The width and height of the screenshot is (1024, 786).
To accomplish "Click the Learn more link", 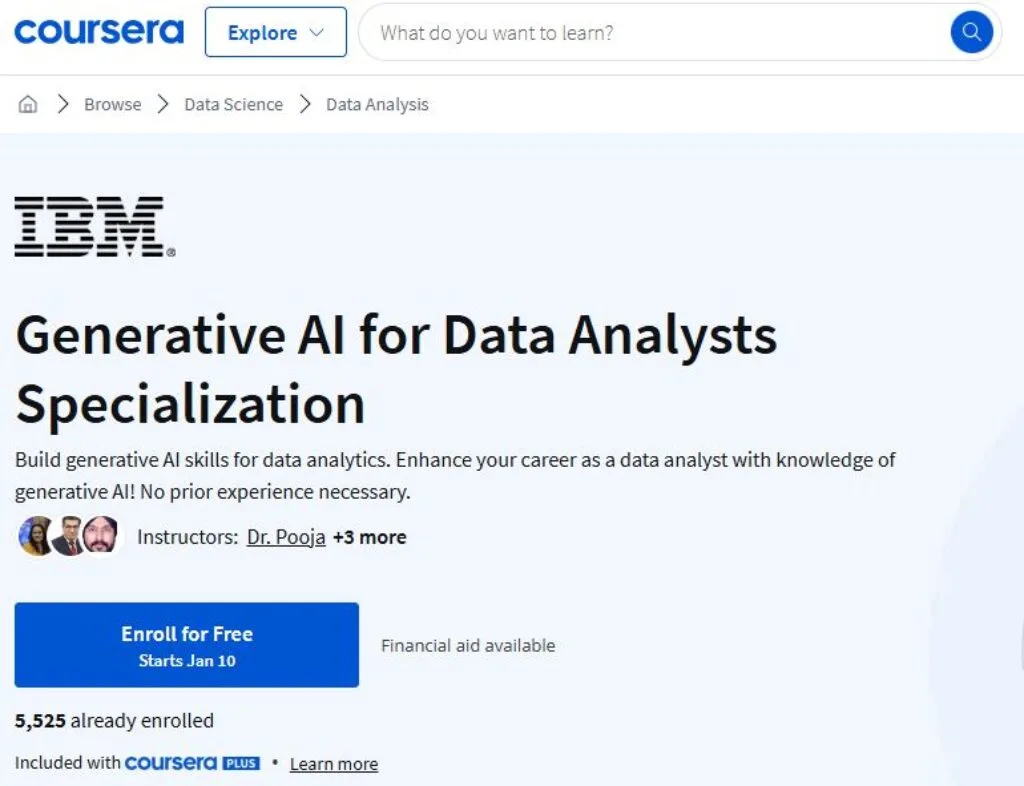I will pyautogui.click(x=333, y=764).
